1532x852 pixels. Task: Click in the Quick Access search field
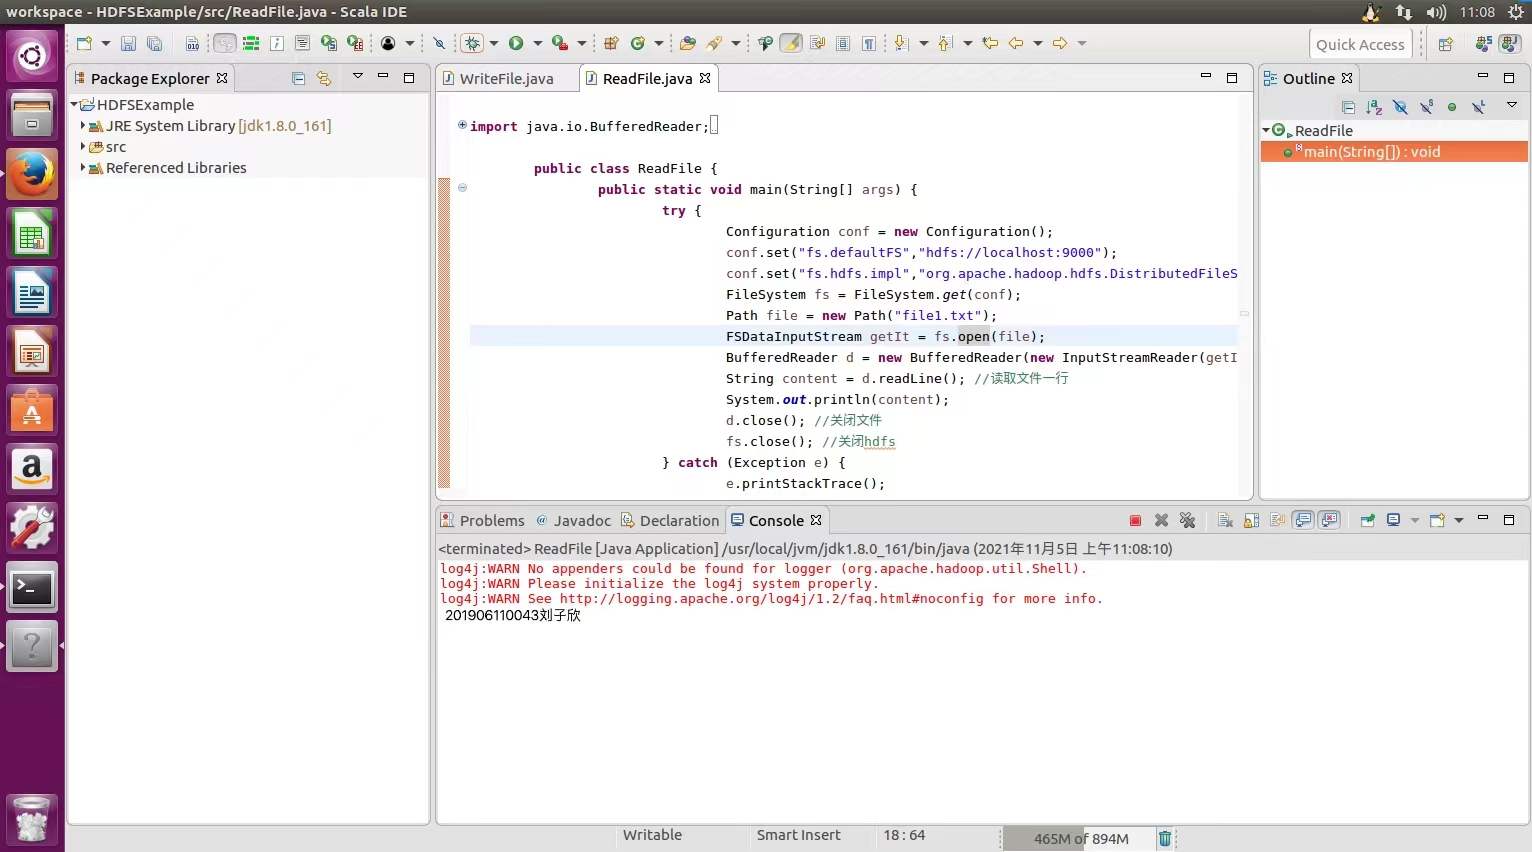[x=1360, y=44]
